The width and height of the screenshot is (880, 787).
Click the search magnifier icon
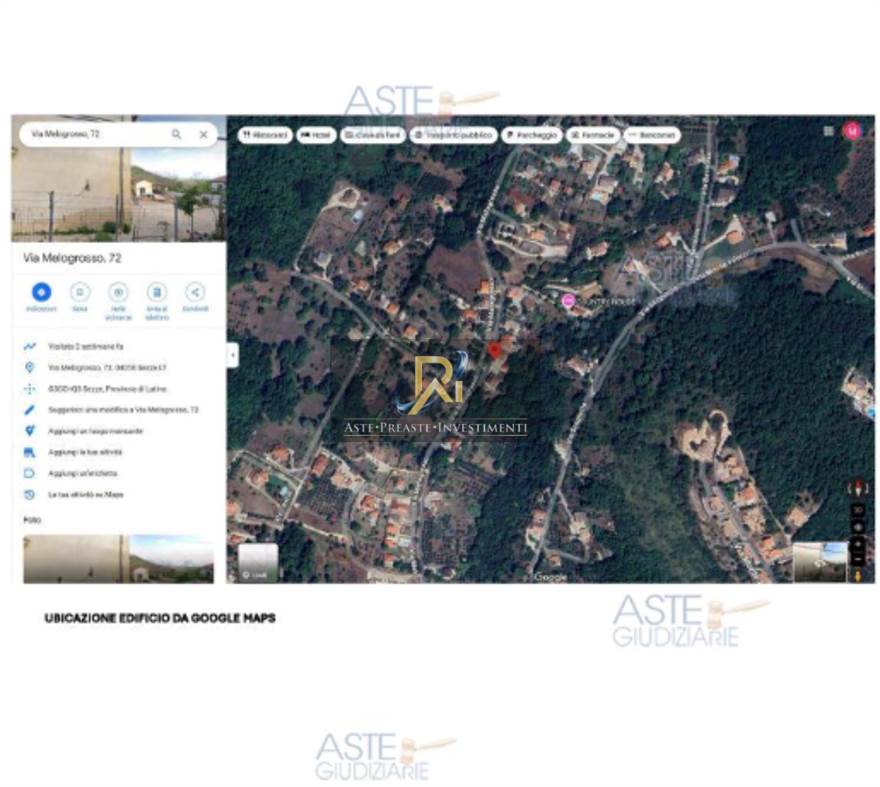pyautogui.click(x=176, y=134)
